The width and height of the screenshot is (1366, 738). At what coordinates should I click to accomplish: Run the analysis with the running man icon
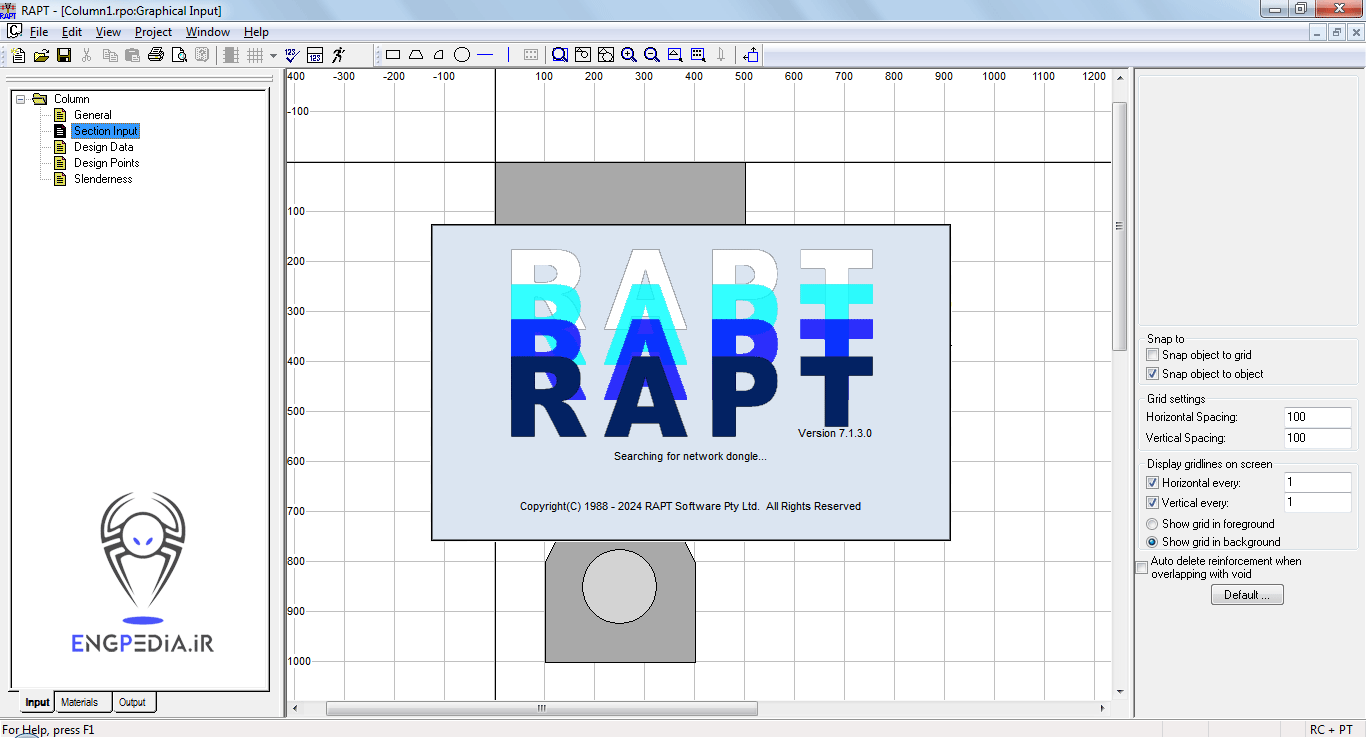(x=340, y=55)
